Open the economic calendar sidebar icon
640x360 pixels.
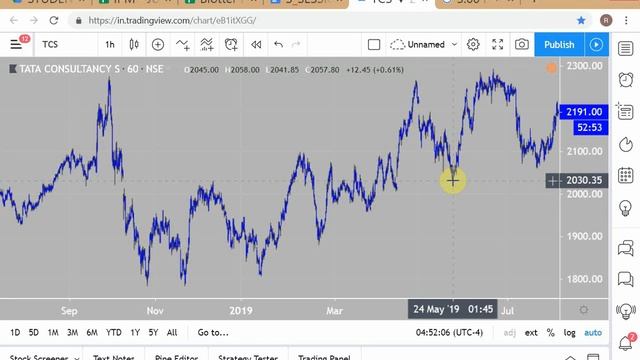(x=626, y=176)
